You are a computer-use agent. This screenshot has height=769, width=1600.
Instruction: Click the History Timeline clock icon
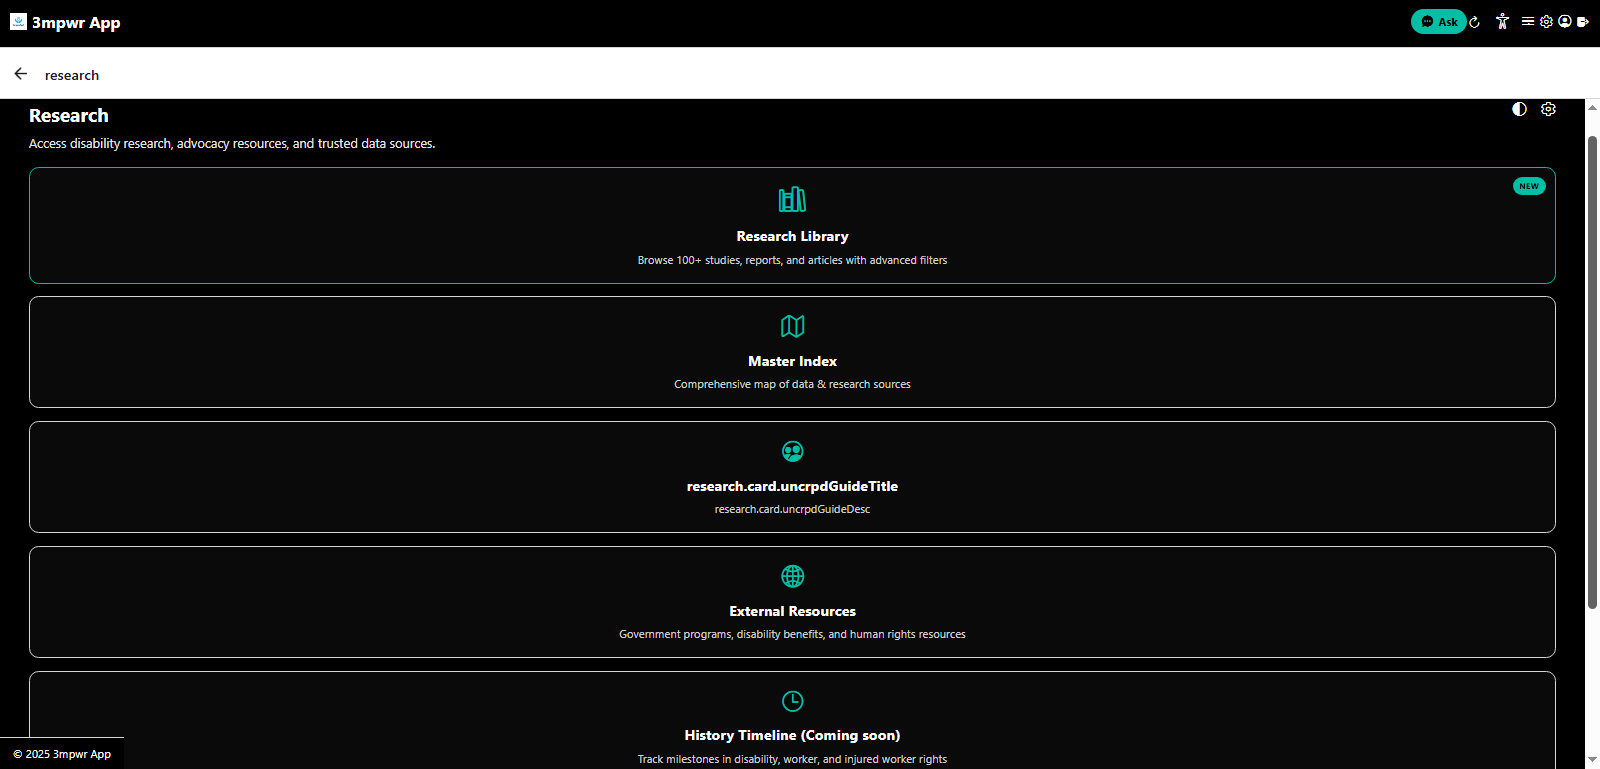[x=792, y=701]
